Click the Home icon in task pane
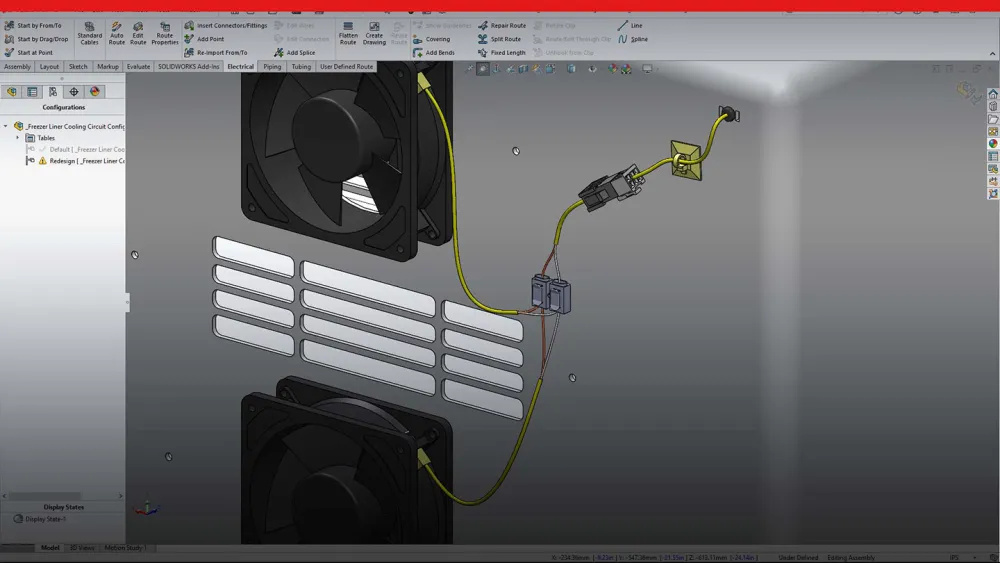 [992, 94]
